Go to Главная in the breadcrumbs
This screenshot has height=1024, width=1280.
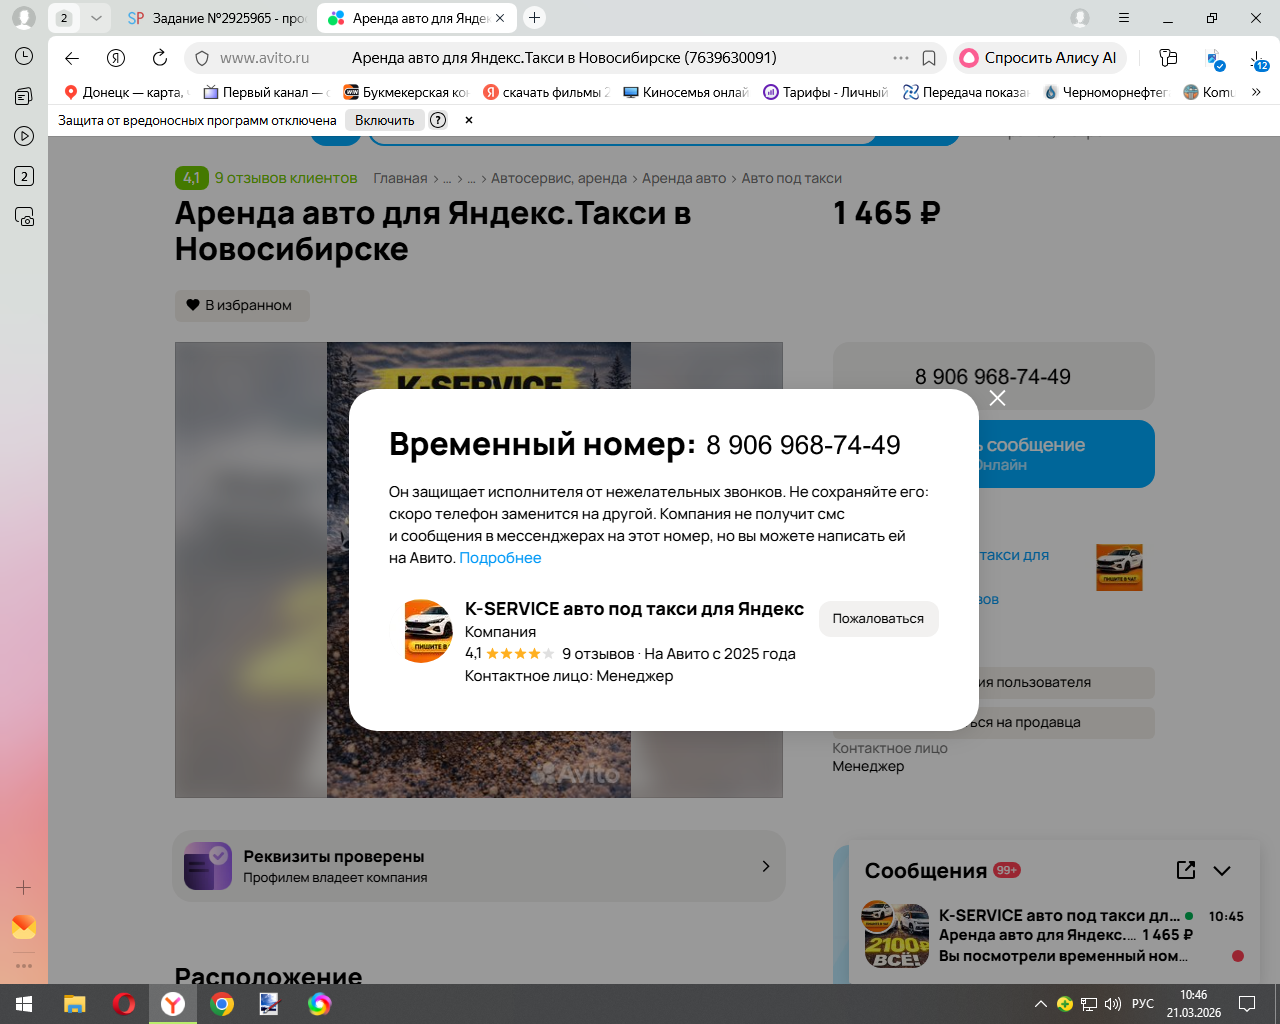pyautogui.click(x=400, y=178)
